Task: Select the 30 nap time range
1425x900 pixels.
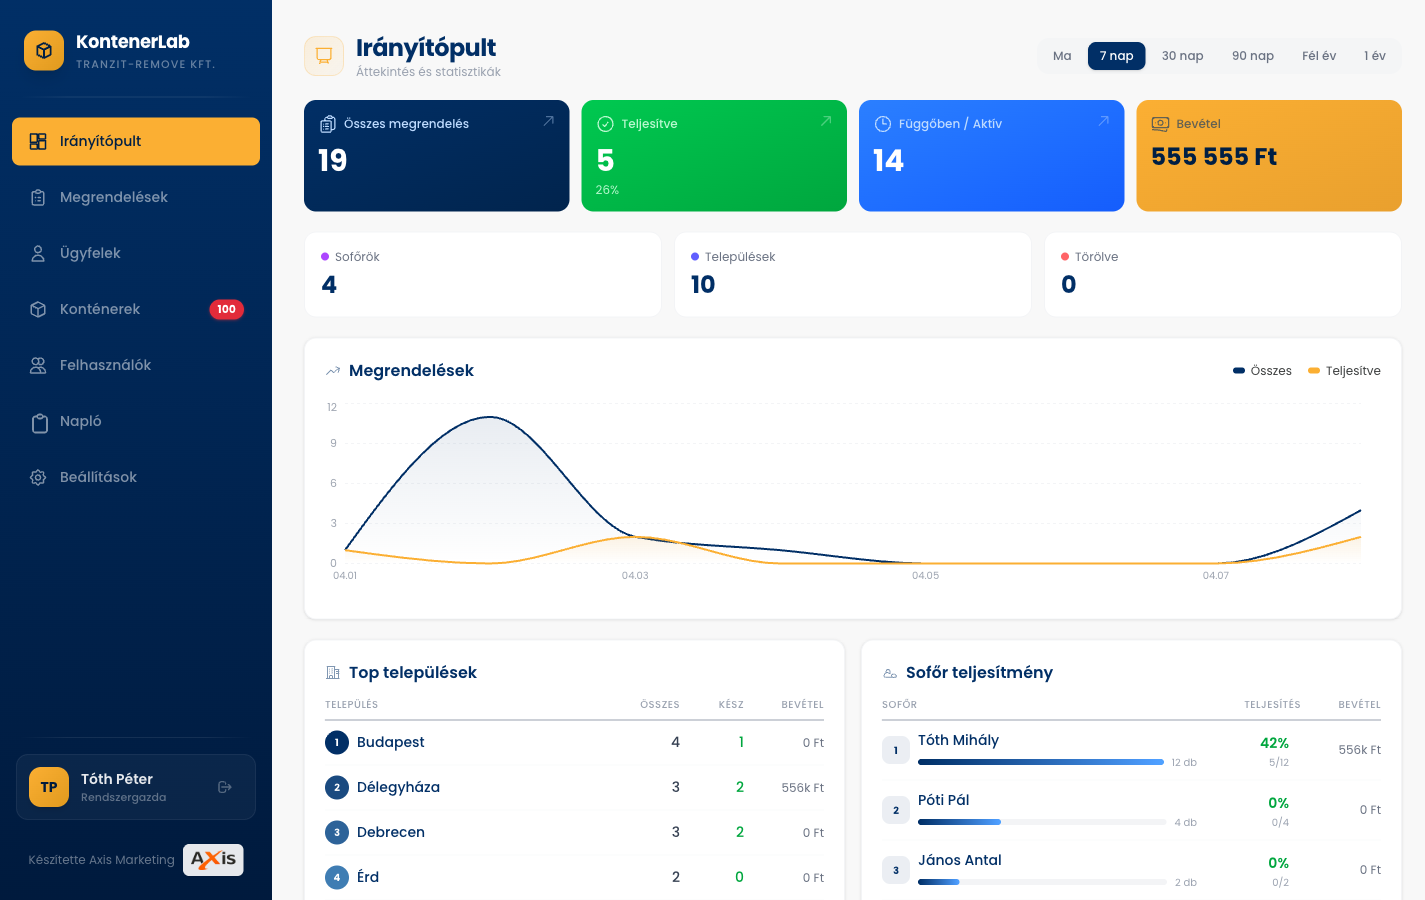Action: 1182,56
